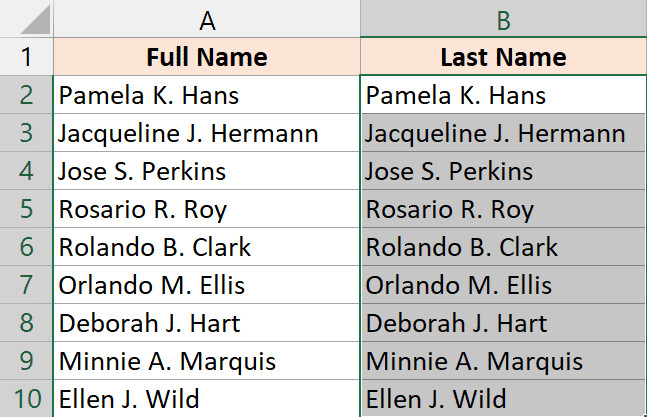Click the Full Name header cell
647x417 pixels.
[x=206, y=57]
